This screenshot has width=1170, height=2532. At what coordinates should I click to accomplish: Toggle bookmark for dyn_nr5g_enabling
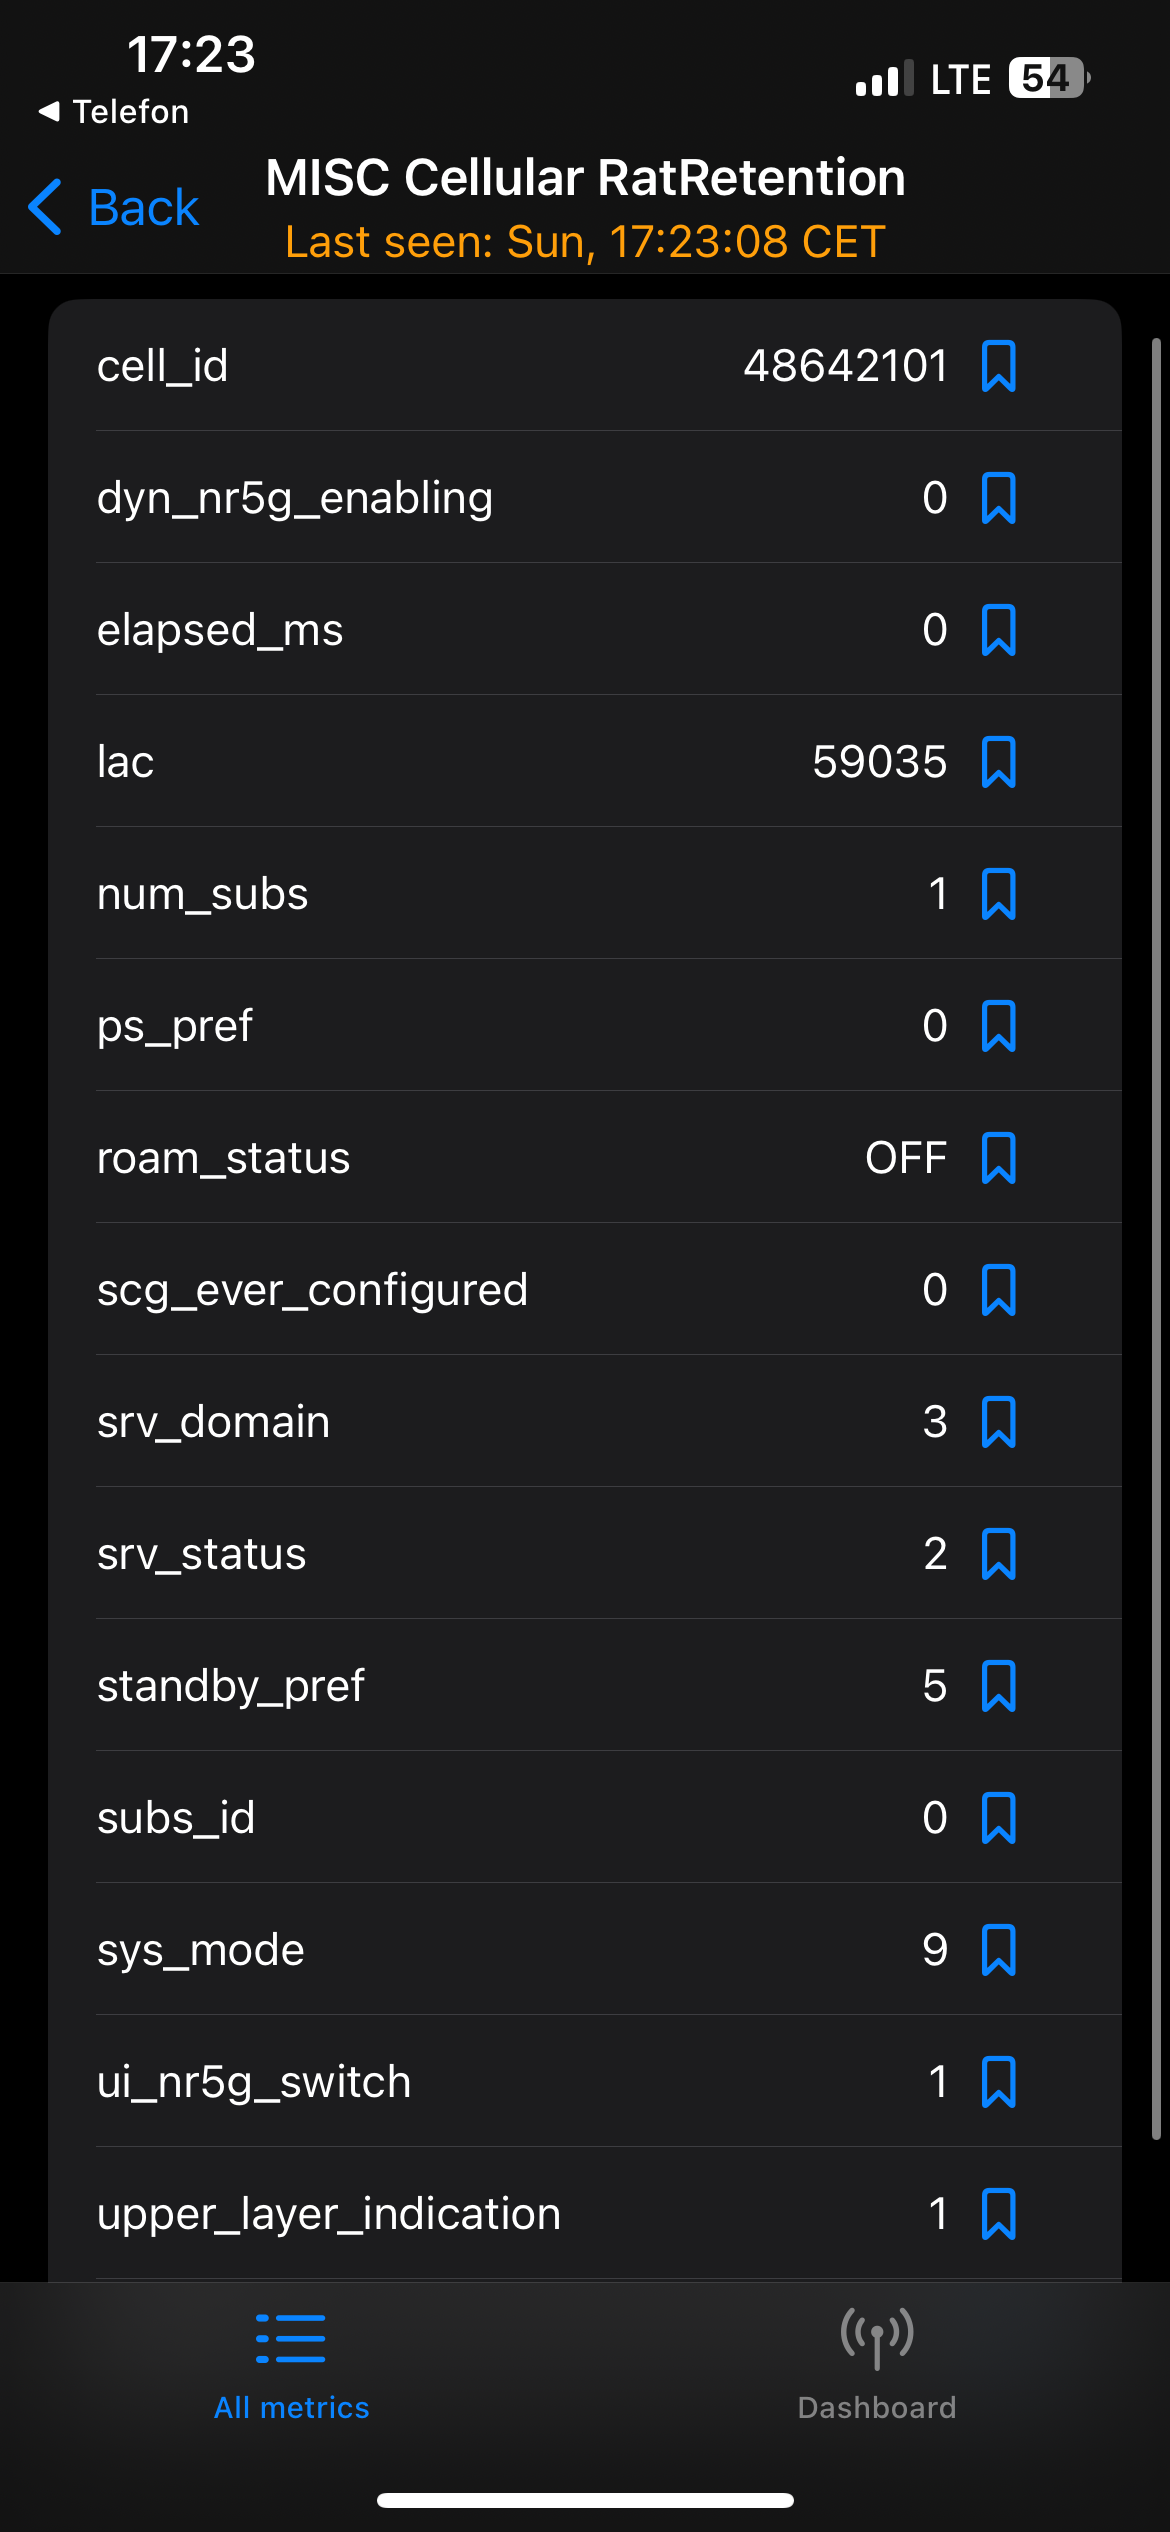tap(998, 498)
